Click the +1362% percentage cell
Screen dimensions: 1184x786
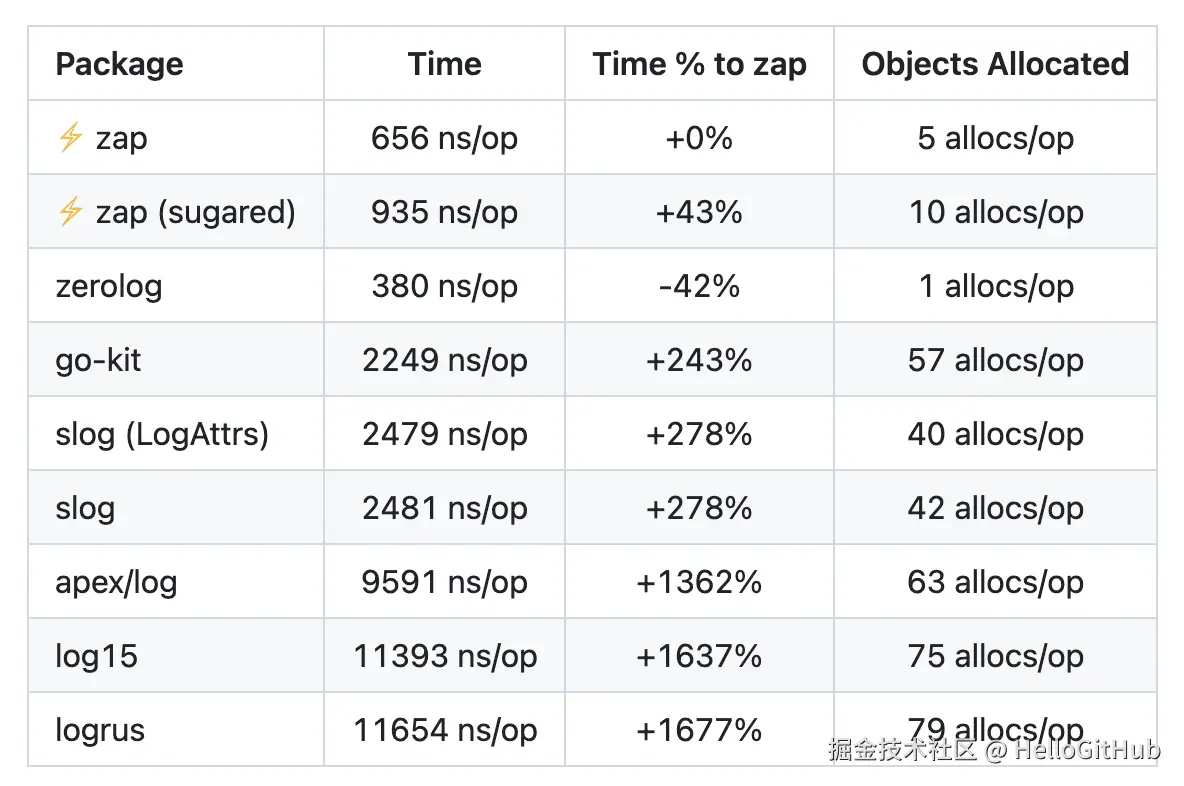pyautogui.click(x=699, y=582)
